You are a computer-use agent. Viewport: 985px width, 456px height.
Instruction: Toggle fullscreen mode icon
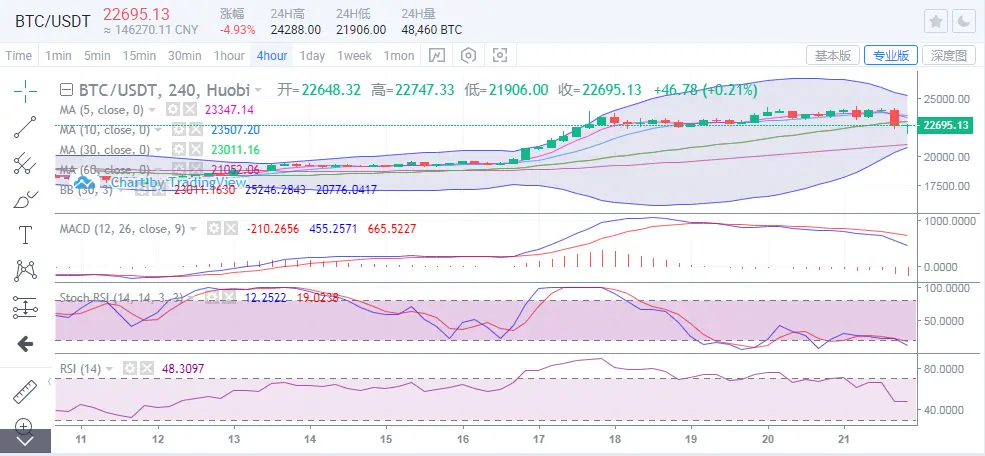coord(499,55)
